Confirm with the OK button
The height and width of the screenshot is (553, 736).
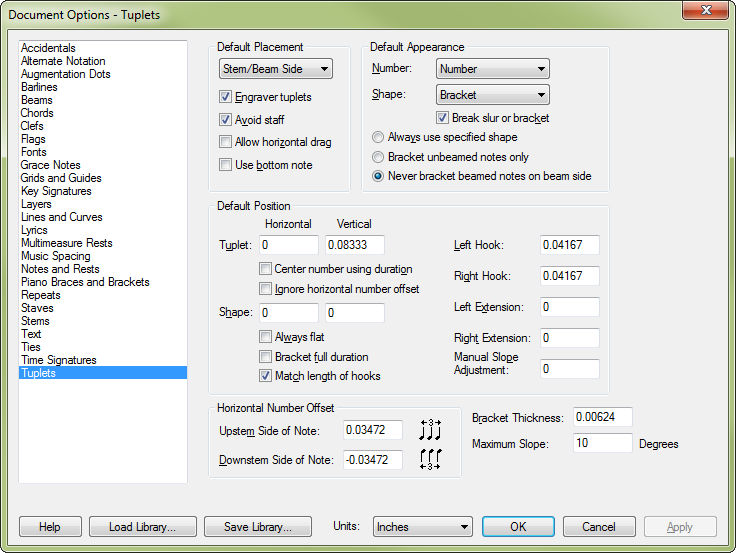pos(518,527)
